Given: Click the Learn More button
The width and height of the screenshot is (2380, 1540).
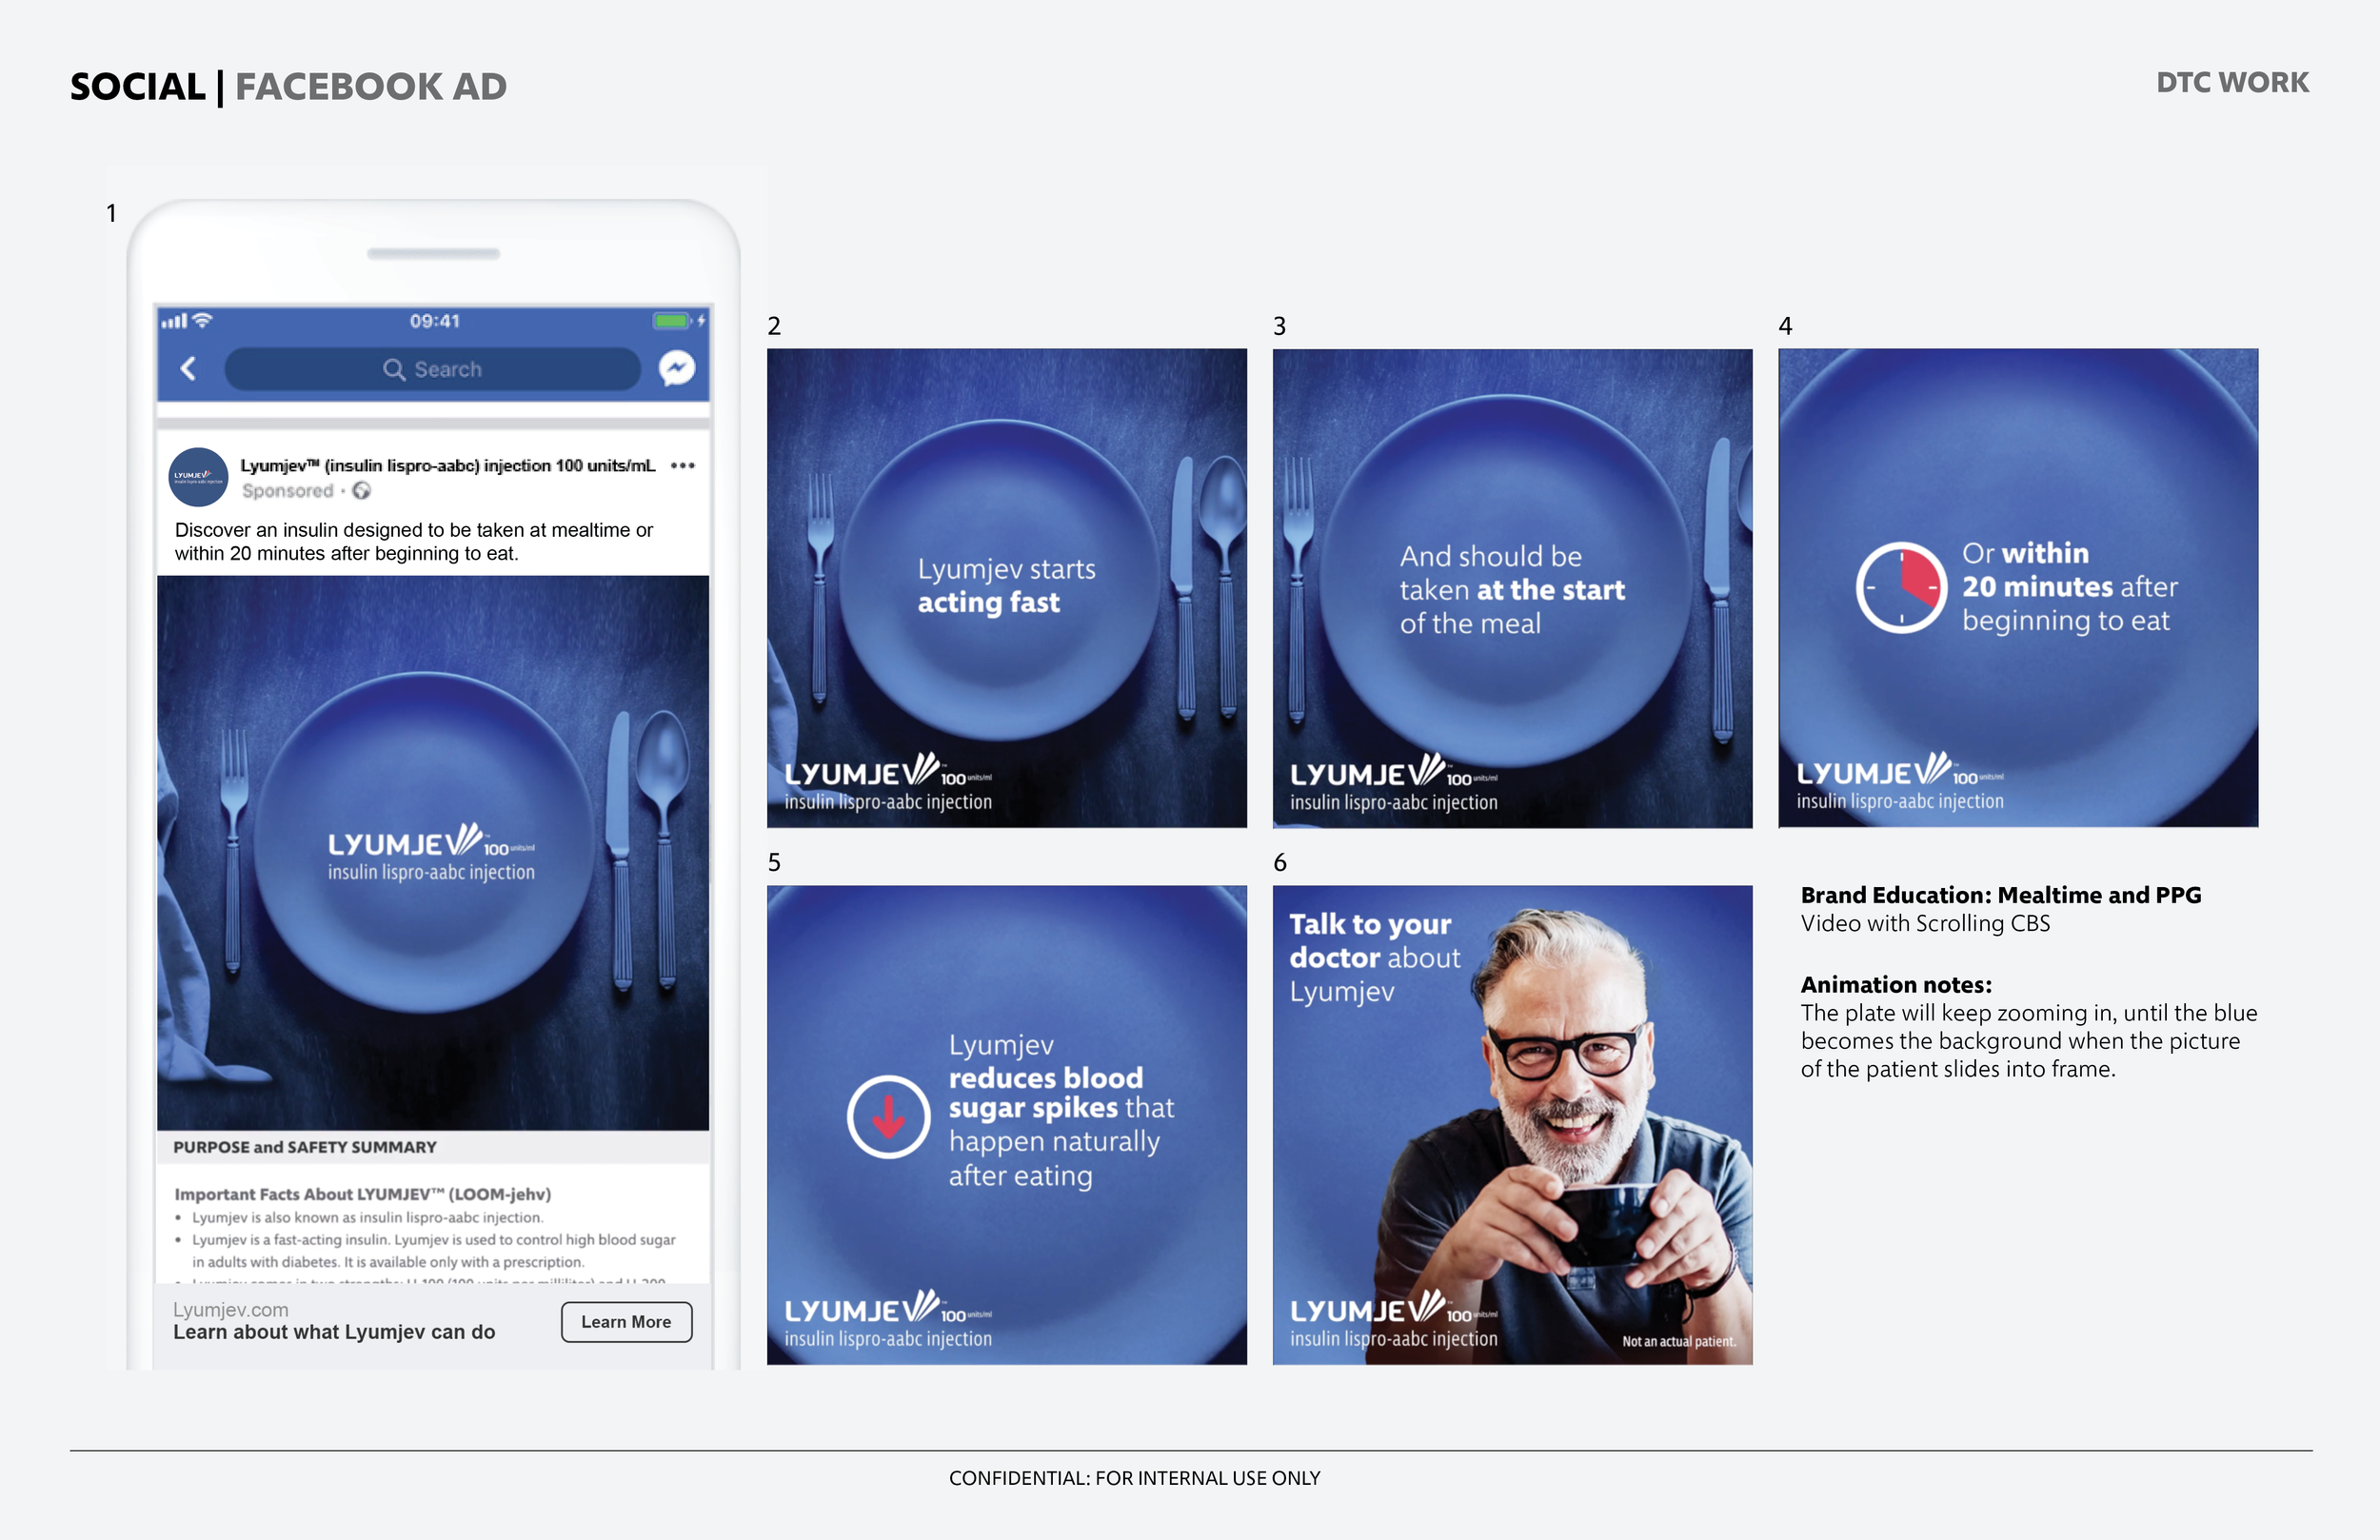Looking at the screenshot, I should (626, 1322).
